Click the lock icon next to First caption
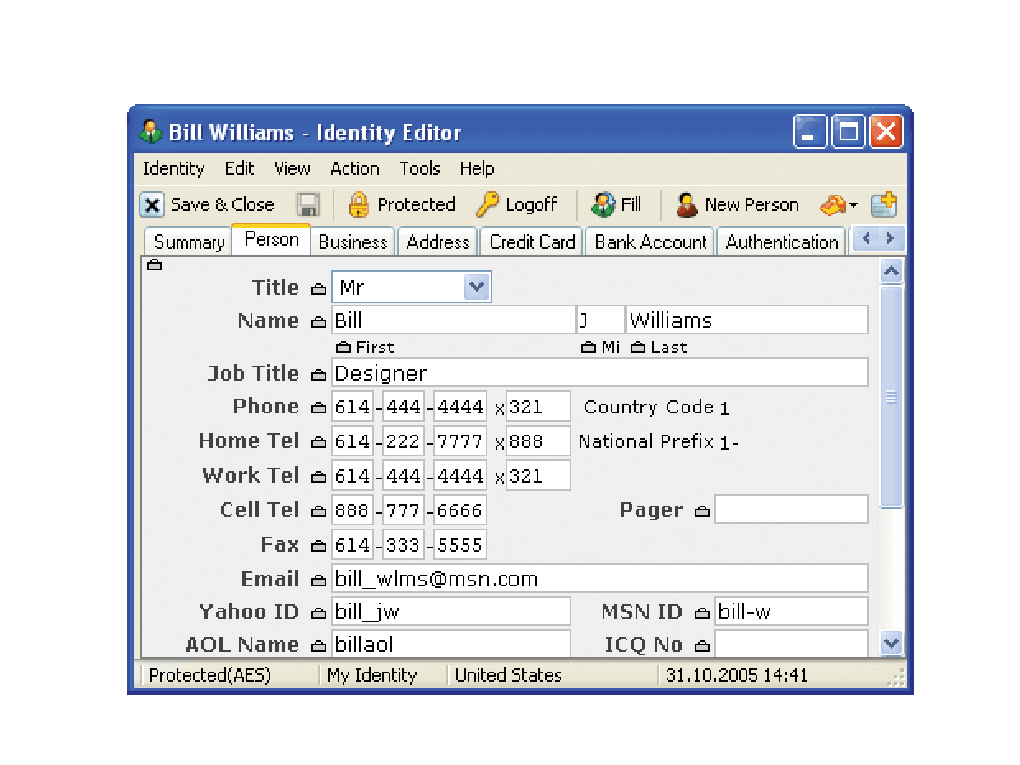 click(343, 347)
